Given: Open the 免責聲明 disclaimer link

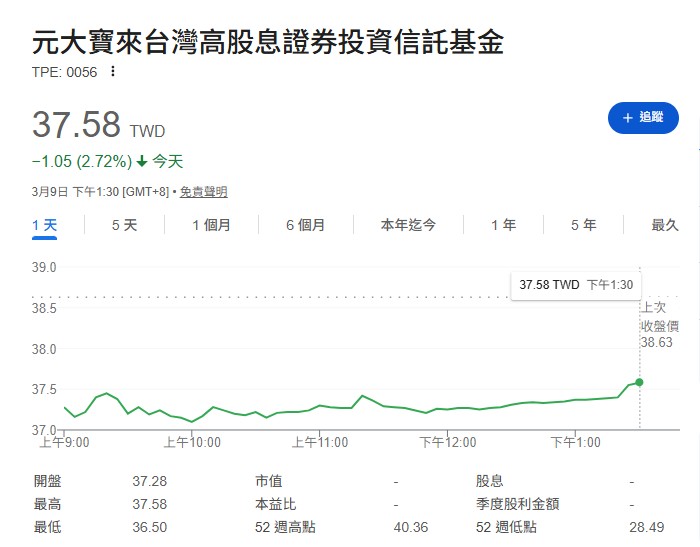Looking at the screenshot, I should coord(203,192).
